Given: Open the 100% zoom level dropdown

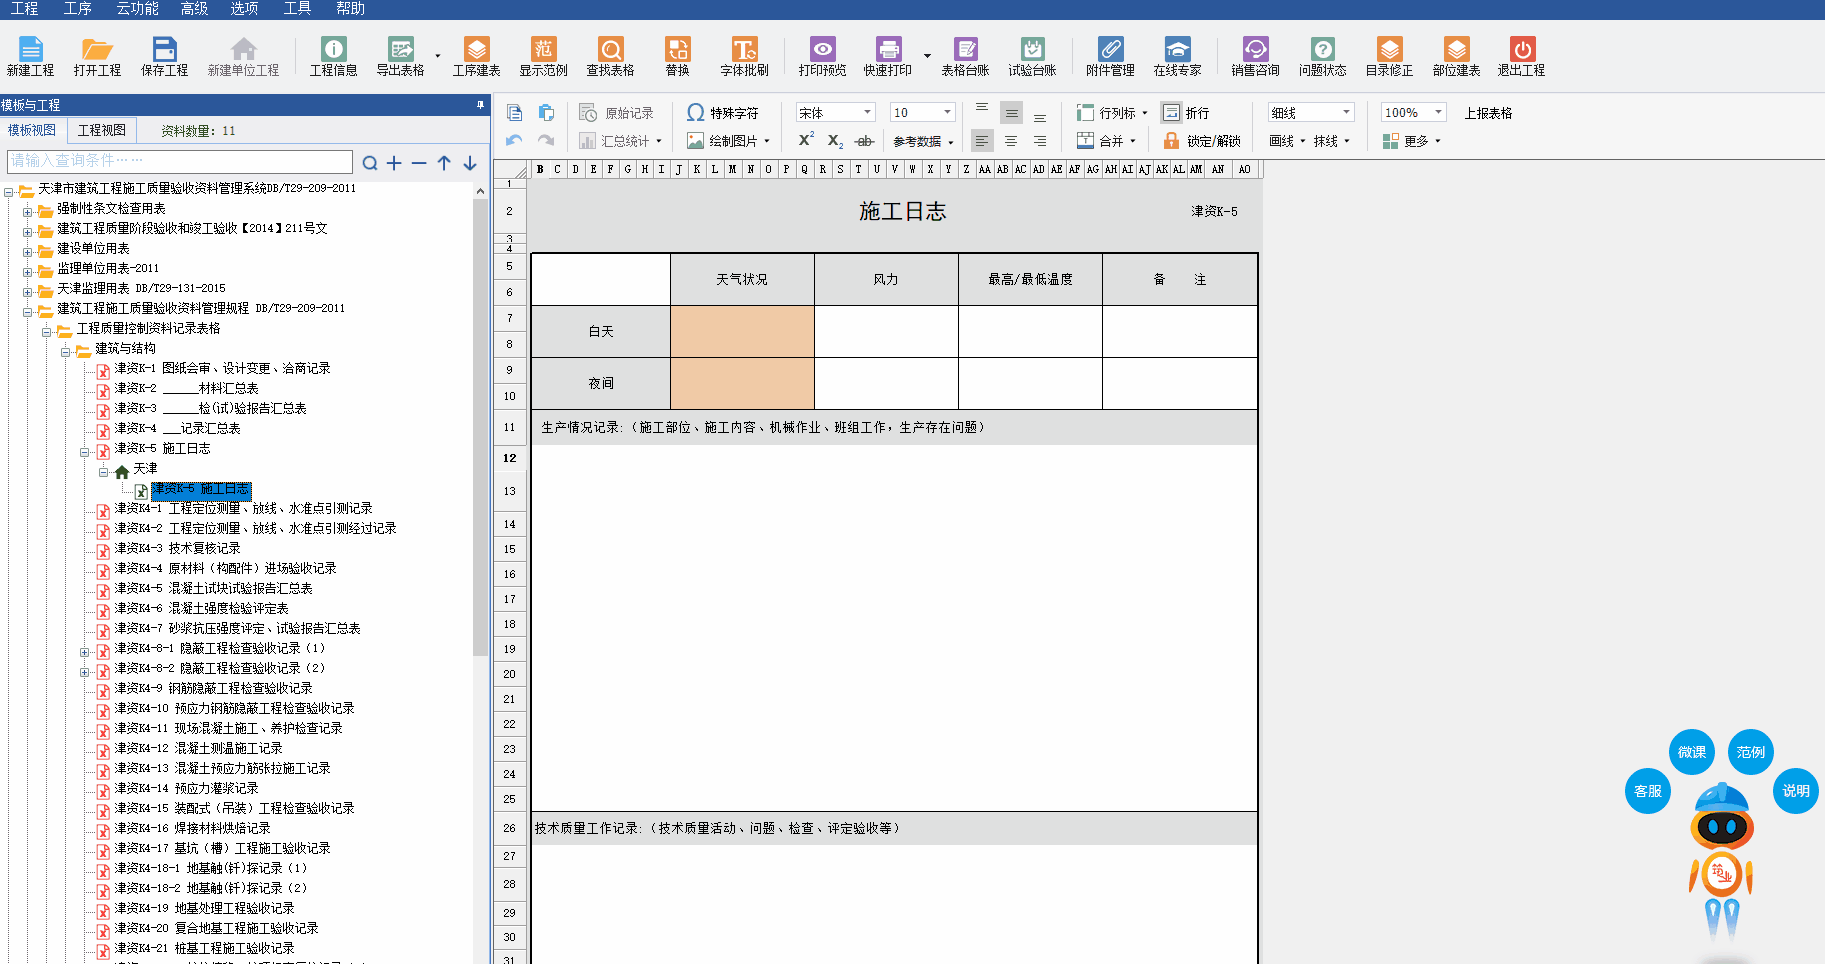Looking at the screenshot, I should point(1438,112).
